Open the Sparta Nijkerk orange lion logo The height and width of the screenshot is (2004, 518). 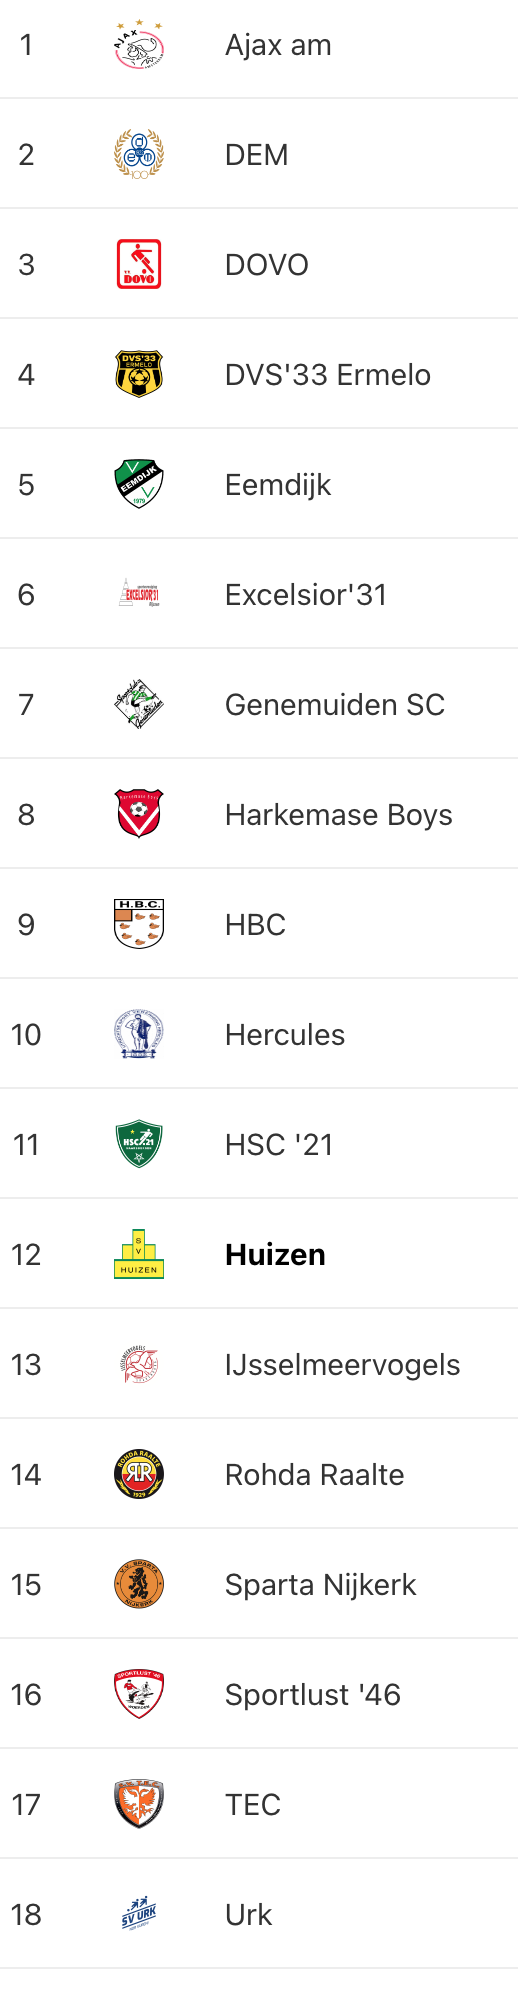click(x=139, y=1585)
